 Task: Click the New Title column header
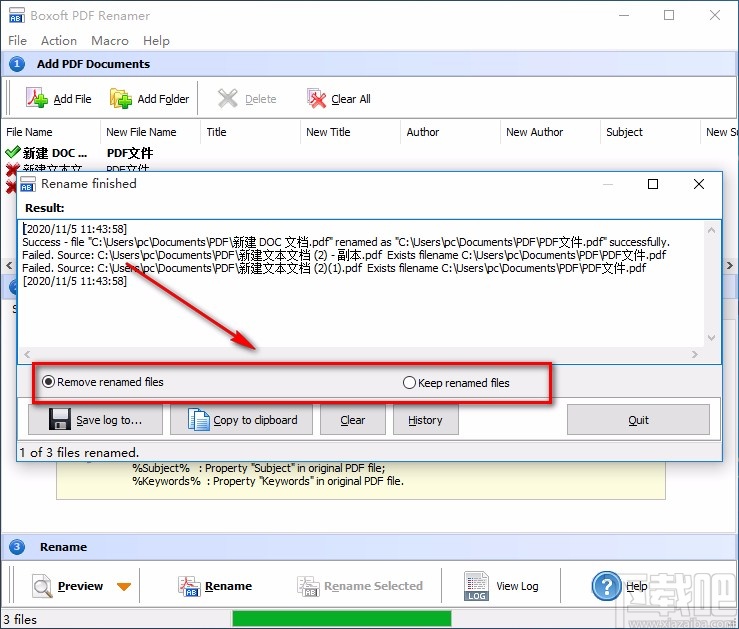pyautogui.click(x=350, y=132)
